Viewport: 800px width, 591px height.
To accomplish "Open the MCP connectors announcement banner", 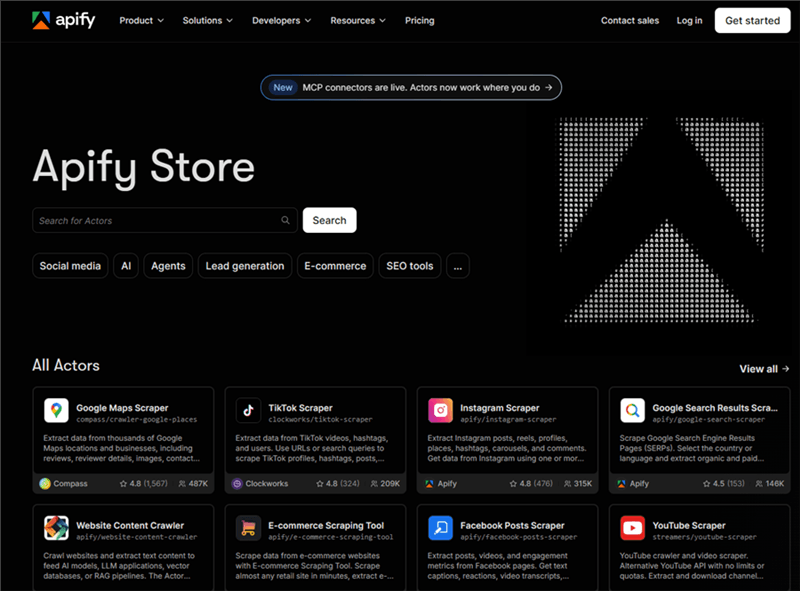I will [x=411, y=87].
